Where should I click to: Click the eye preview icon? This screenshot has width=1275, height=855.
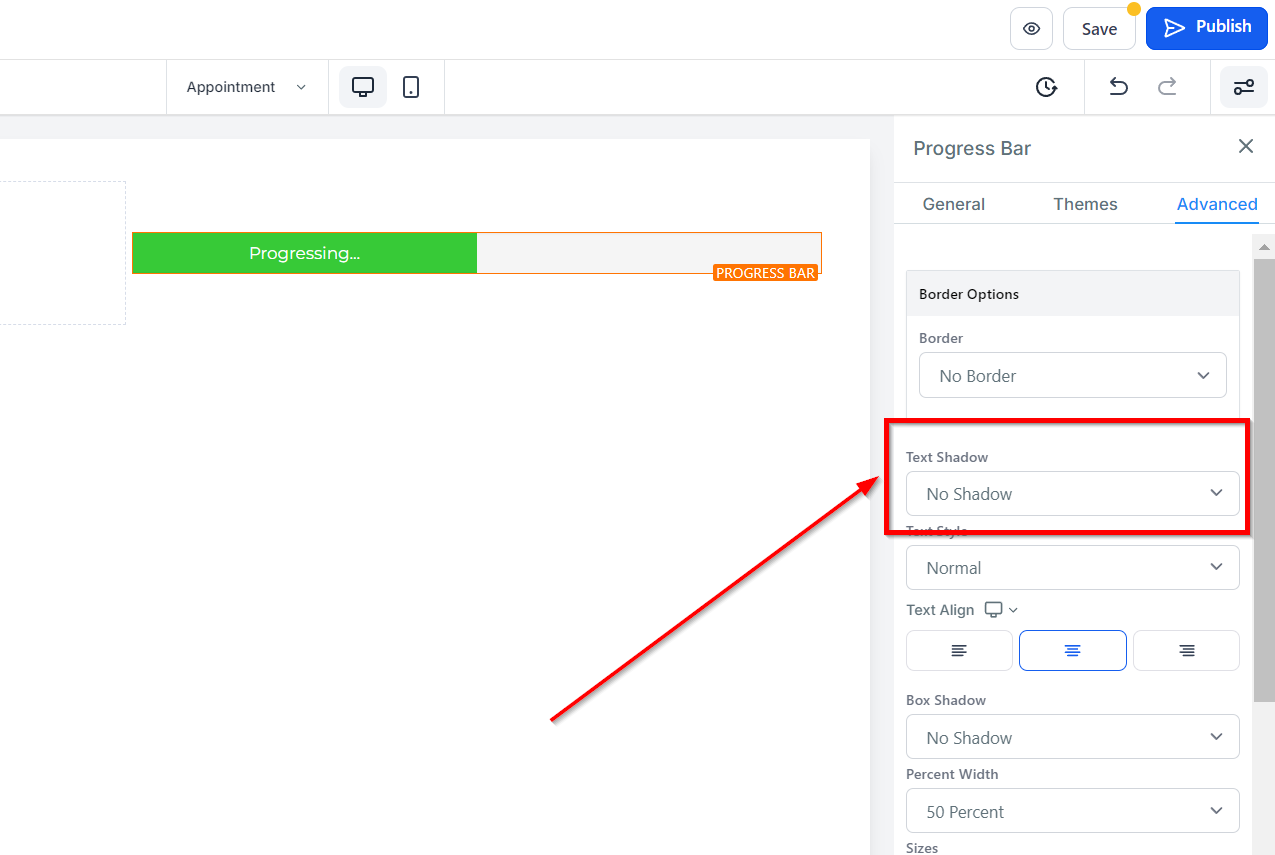coord(1031,29)
